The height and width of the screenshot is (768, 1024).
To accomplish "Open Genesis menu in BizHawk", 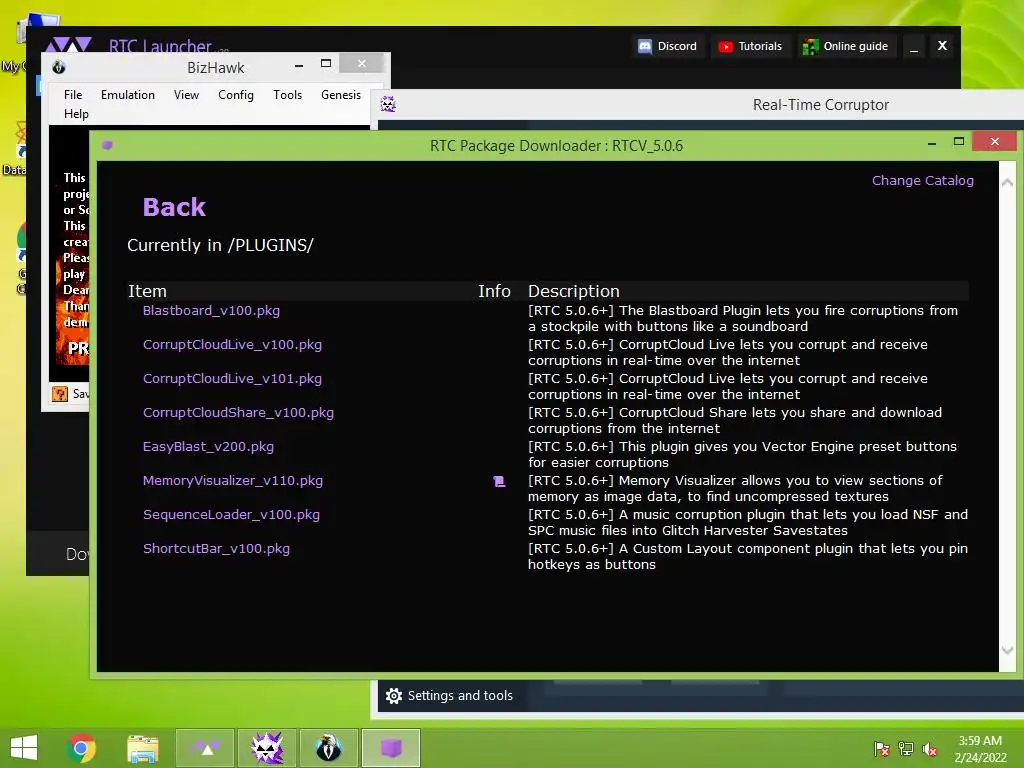I will tap(341, 95).
